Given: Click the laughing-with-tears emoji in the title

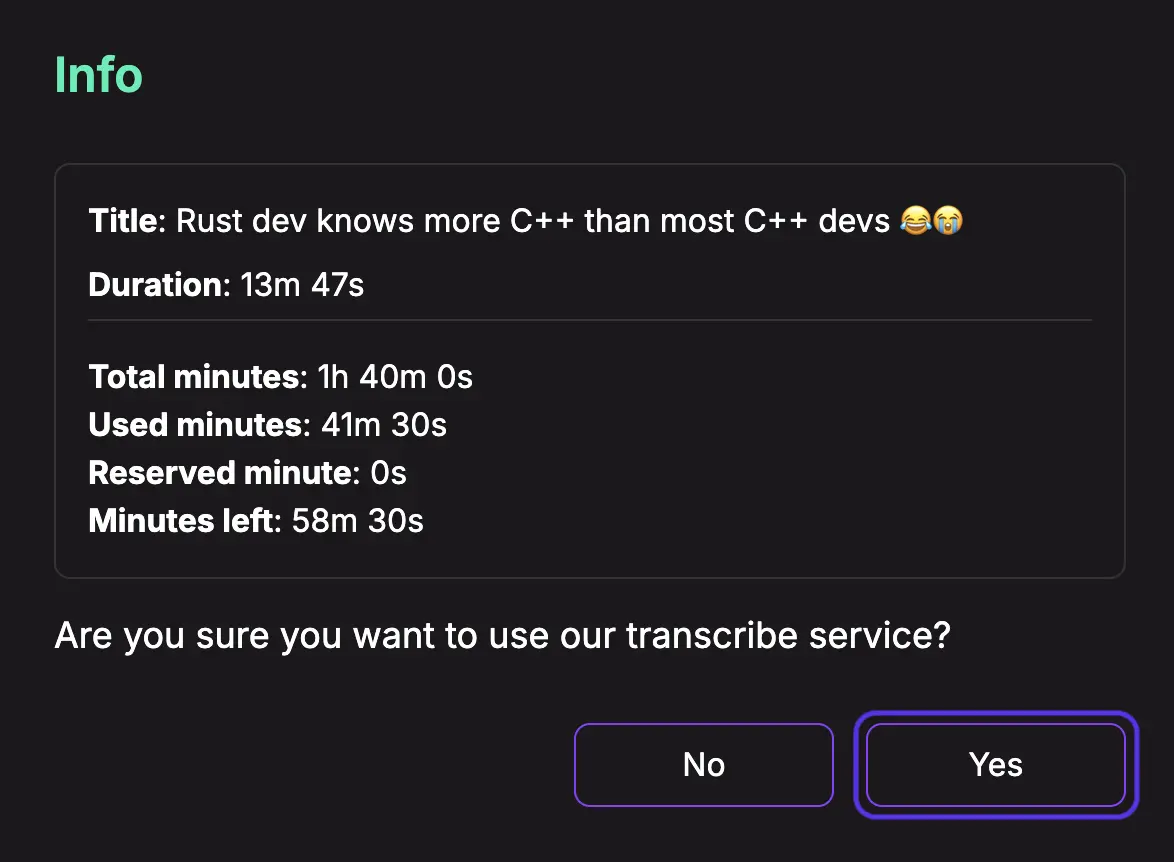Looking at the screenshot, I should (x=916, y=220).
